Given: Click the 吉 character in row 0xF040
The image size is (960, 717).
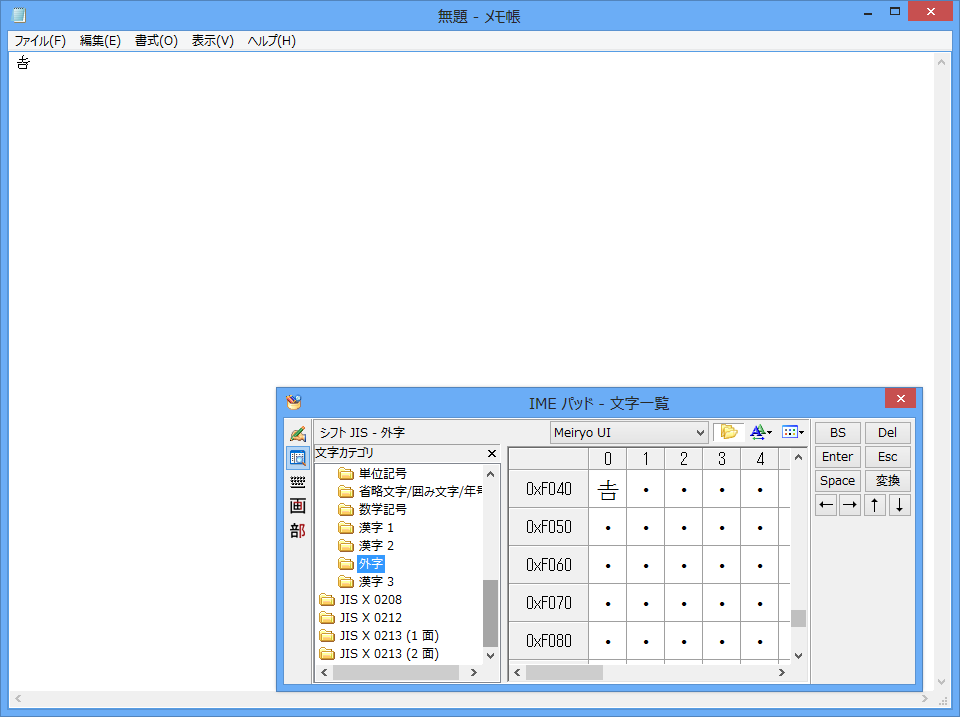Looking at the screenshot, I should [x=607, y=489].
